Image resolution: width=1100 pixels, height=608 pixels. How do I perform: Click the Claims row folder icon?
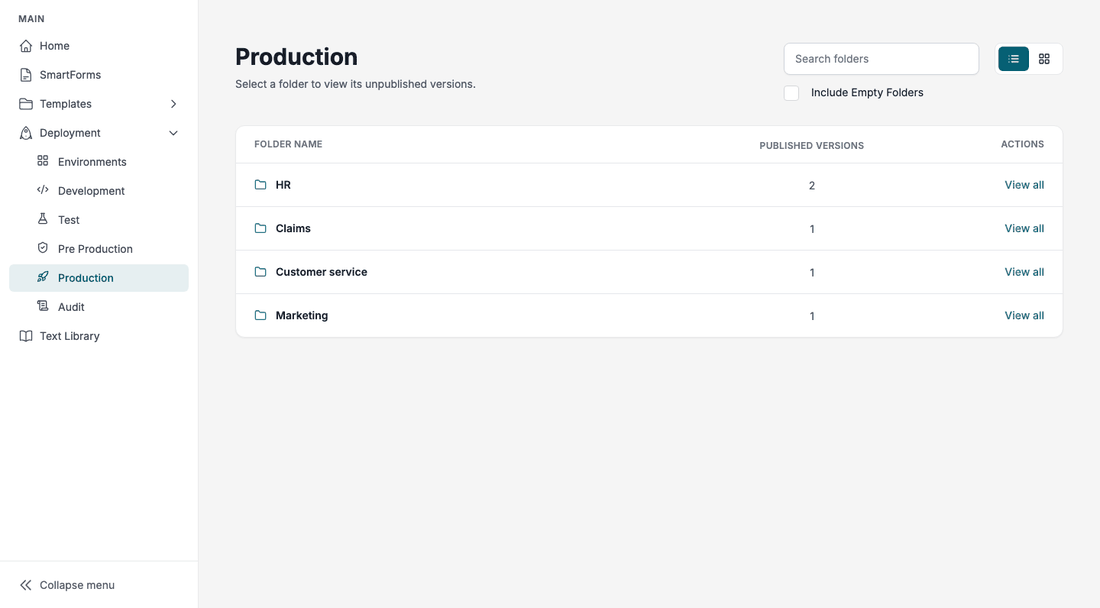260,229
